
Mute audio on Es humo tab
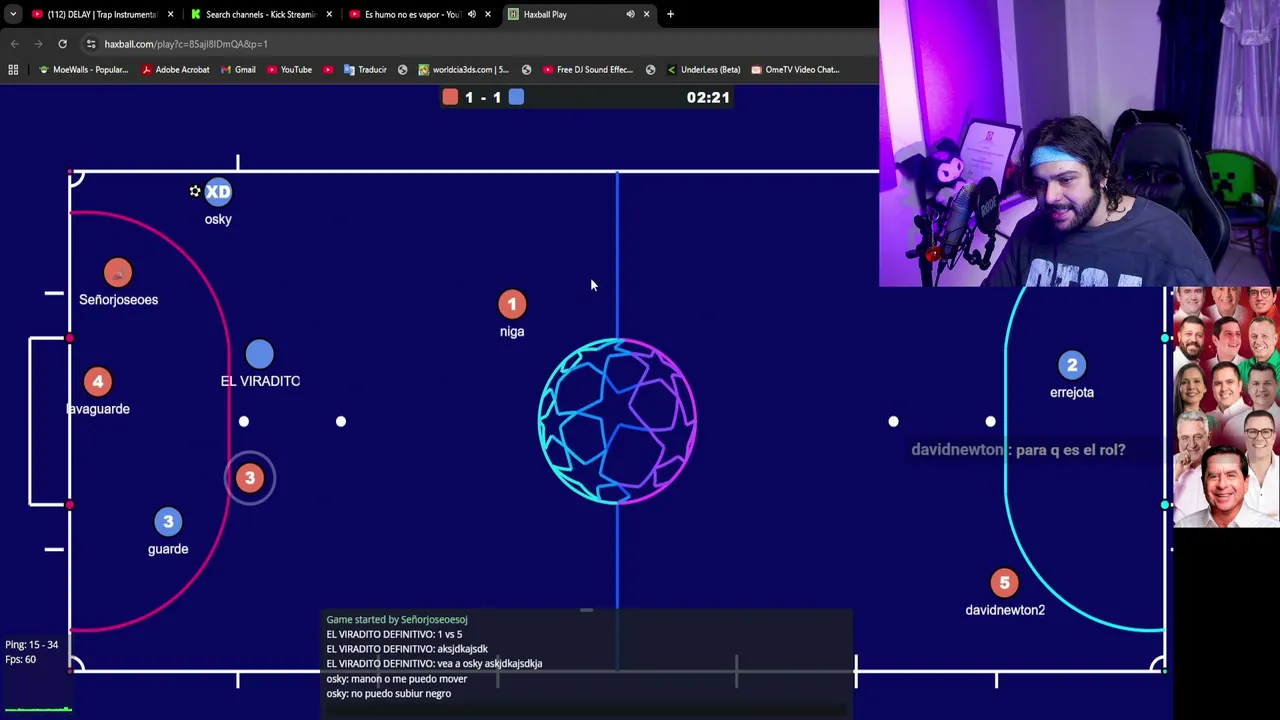(472, 14)
